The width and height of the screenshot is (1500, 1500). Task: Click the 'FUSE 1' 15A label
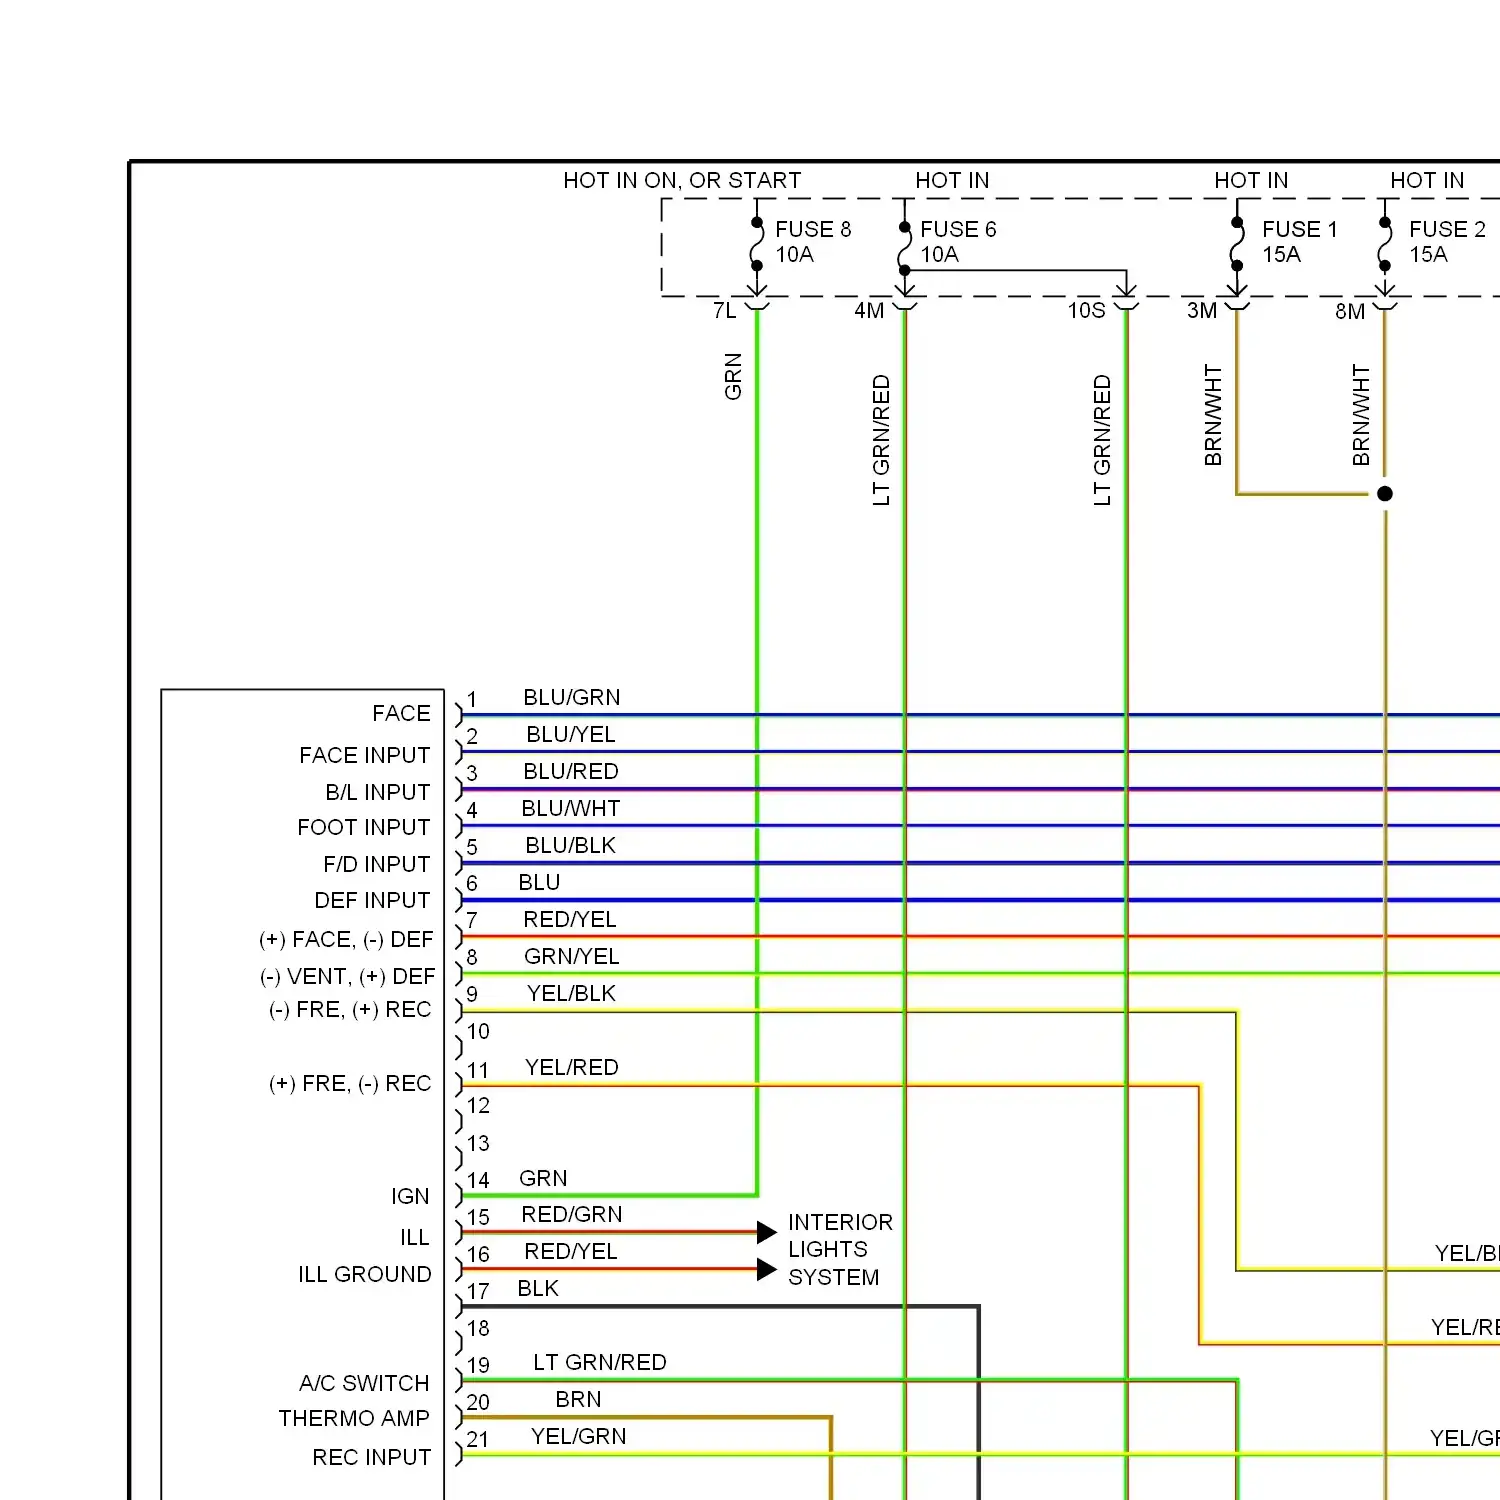pyautogui.click(x=1299, y=242)
